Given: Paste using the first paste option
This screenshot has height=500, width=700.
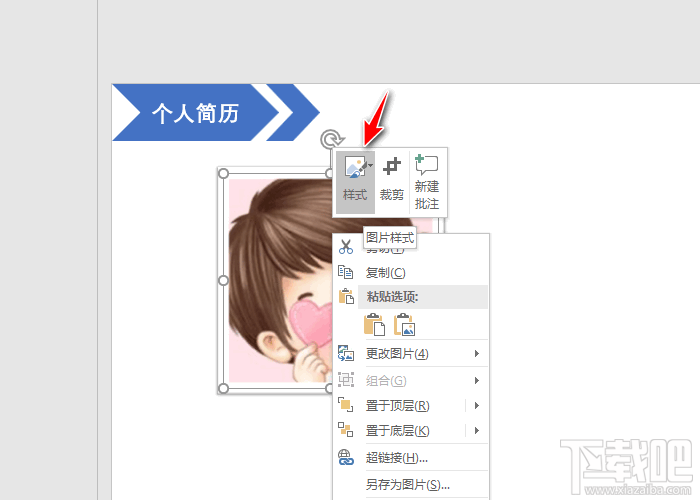Looking at the screenshot, I should pos(375,325).
